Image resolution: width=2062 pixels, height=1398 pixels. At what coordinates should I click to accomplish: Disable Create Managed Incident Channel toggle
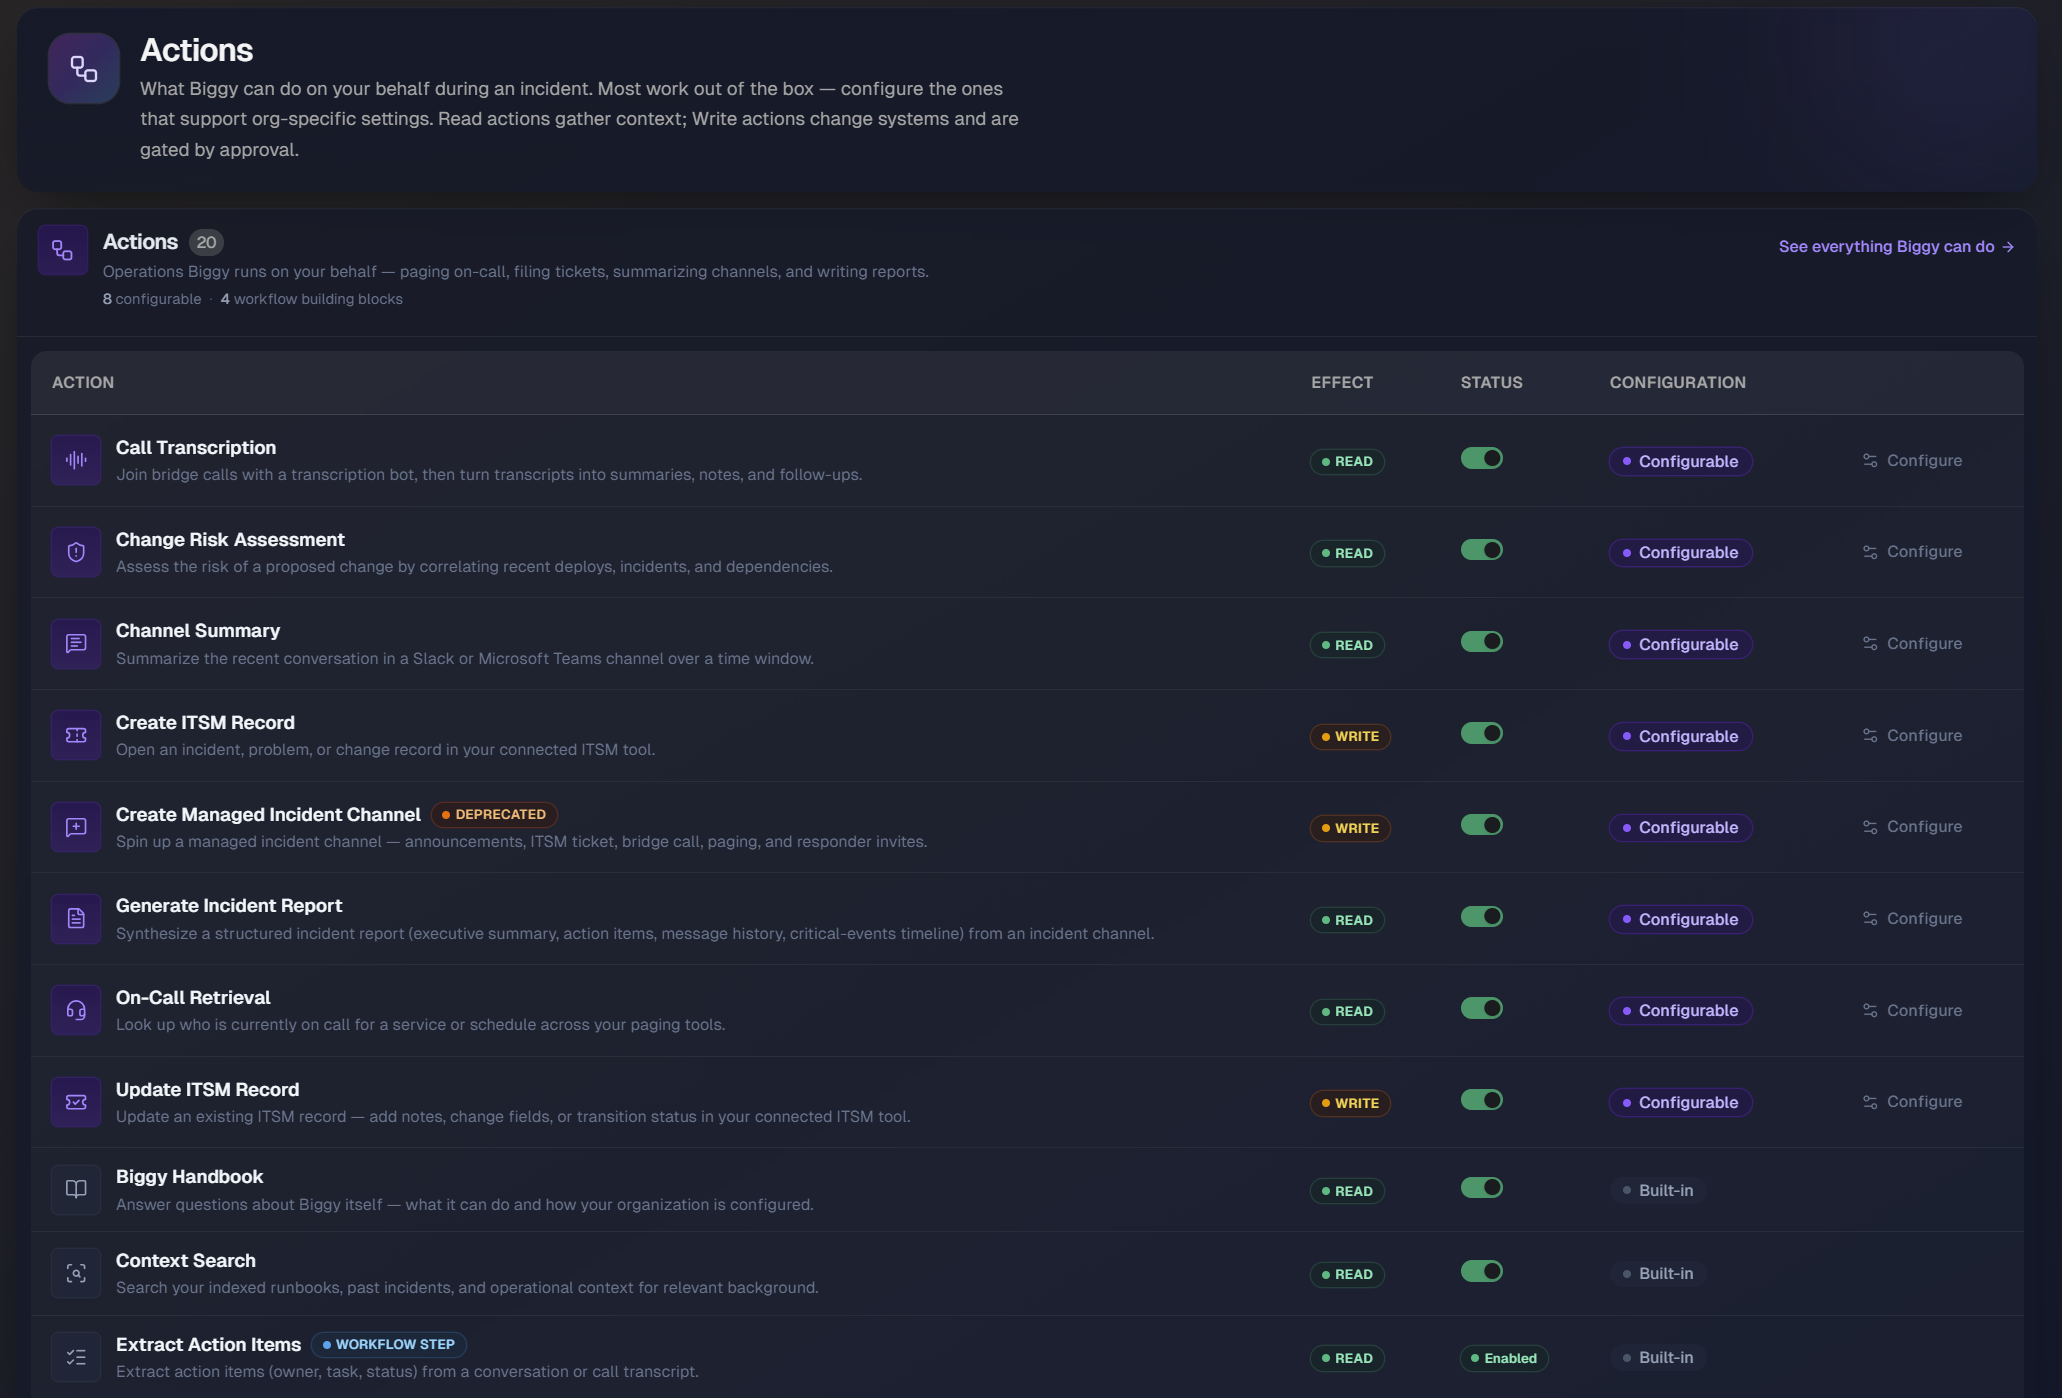[x=1482, y=825]
